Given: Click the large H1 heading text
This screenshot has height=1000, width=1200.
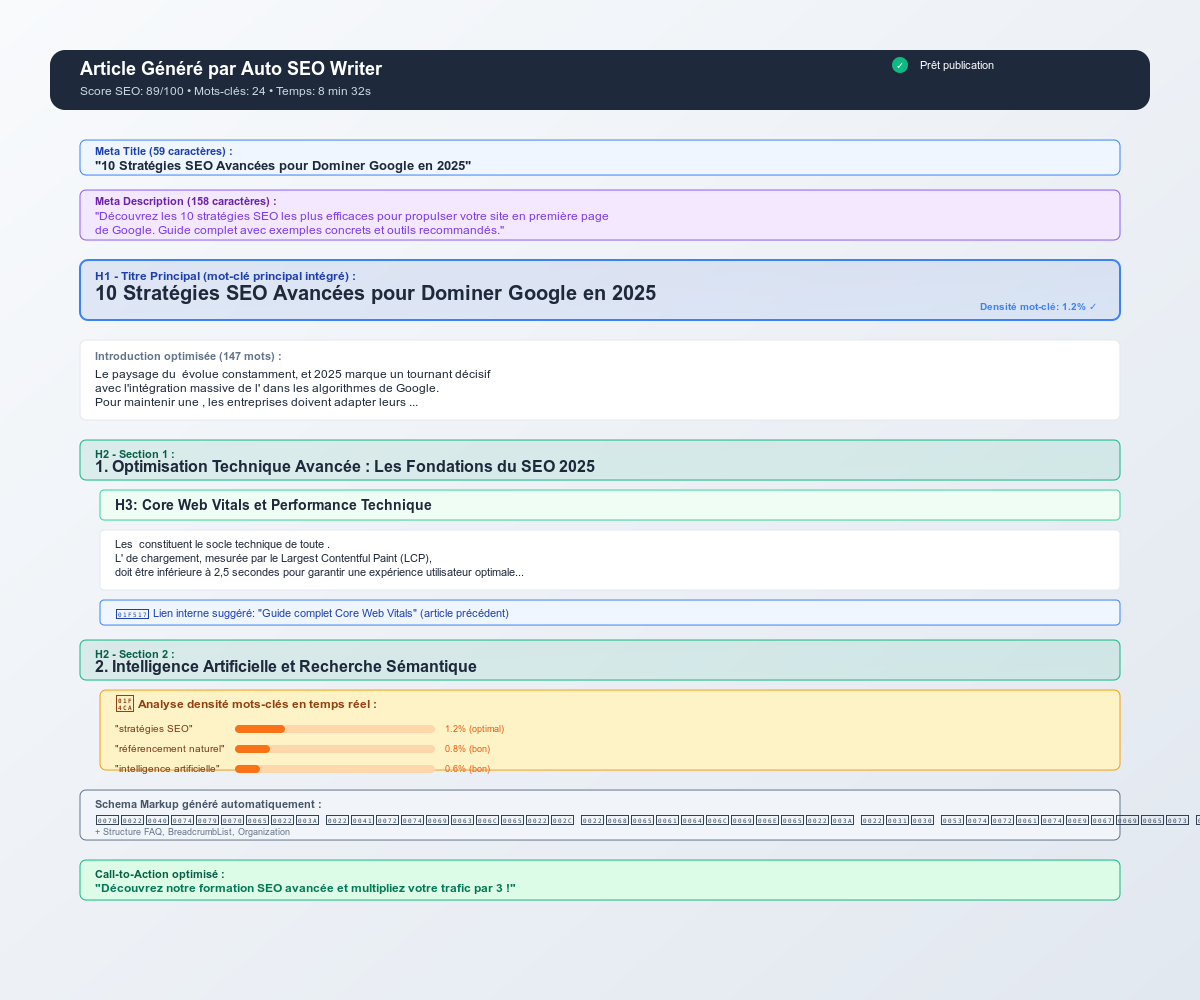Looking at the screenshot, I should [376, 293].
